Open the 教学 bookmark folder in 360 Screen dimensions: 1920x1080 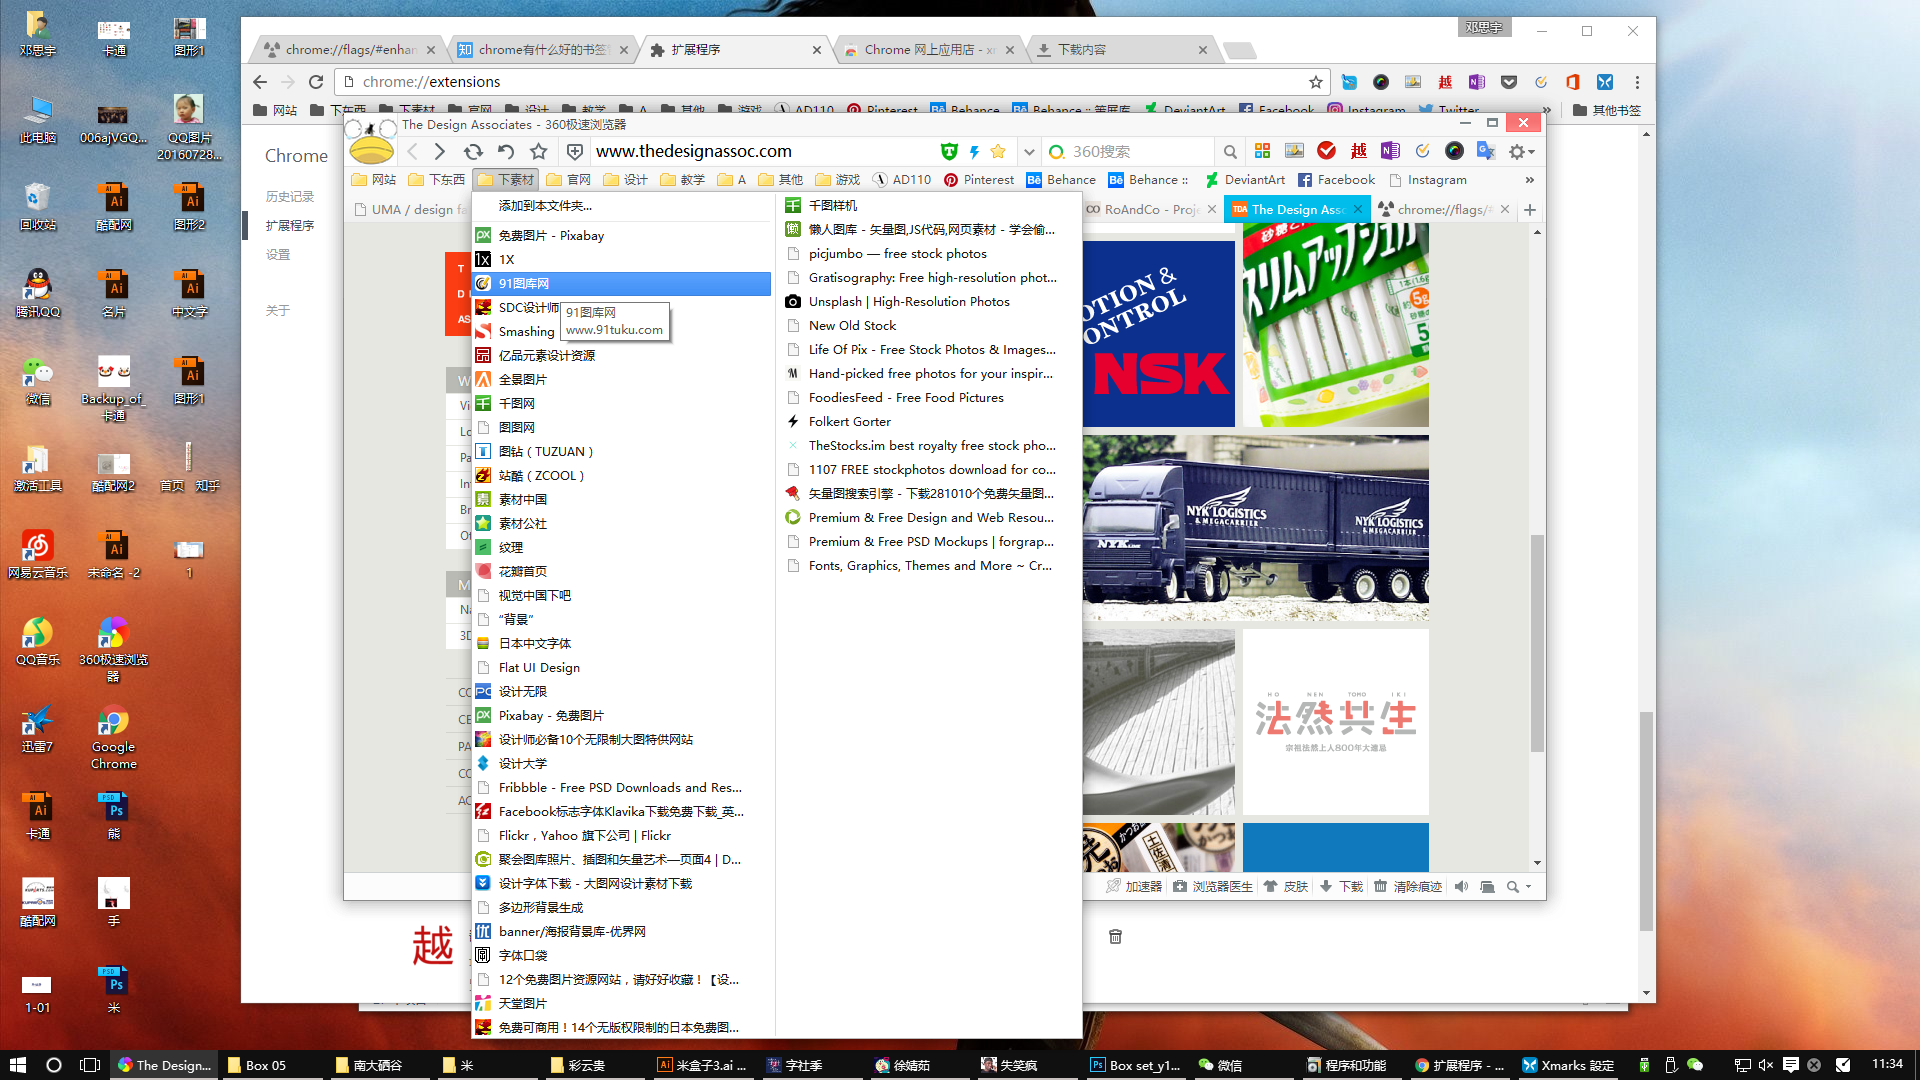click(x=682, y=180)
